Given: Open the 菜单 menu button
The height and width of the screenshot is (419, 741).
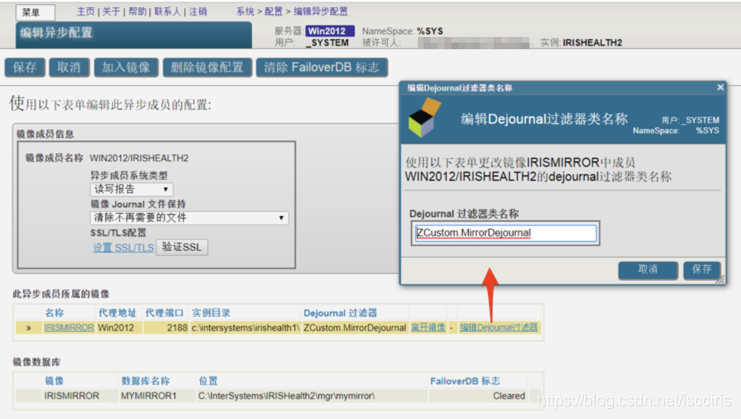Looking at the screenshot, I should tap(35, 12).
